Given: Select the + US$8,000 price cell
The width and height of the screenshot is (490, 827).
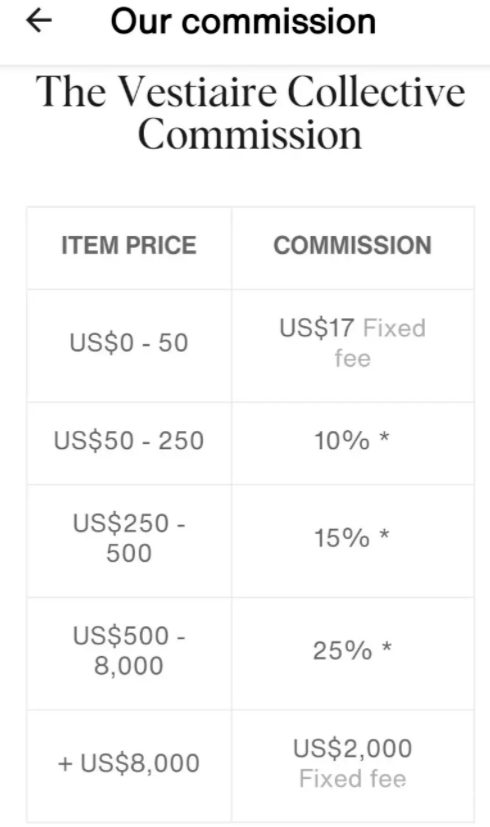Looking at the screenshot, I should coord(129,763).
